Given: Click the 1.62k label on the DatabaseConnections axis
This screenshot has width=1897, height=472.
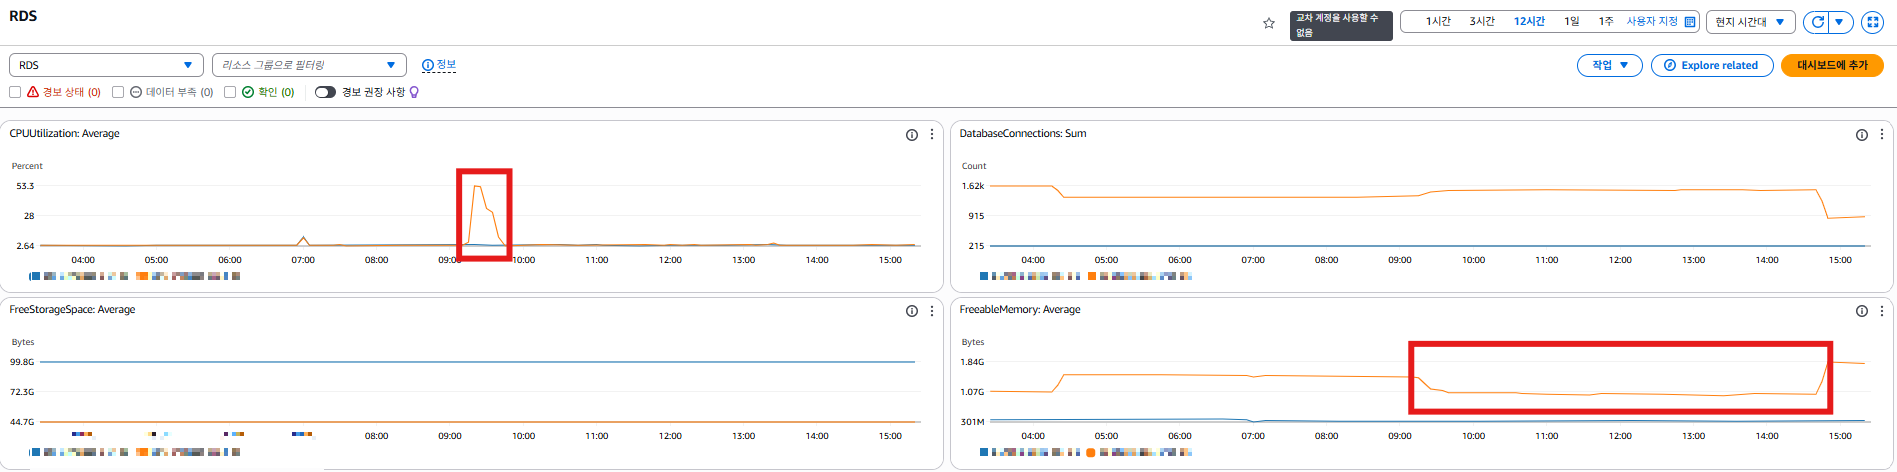Looking at the screenshot, I should (973, 186).
